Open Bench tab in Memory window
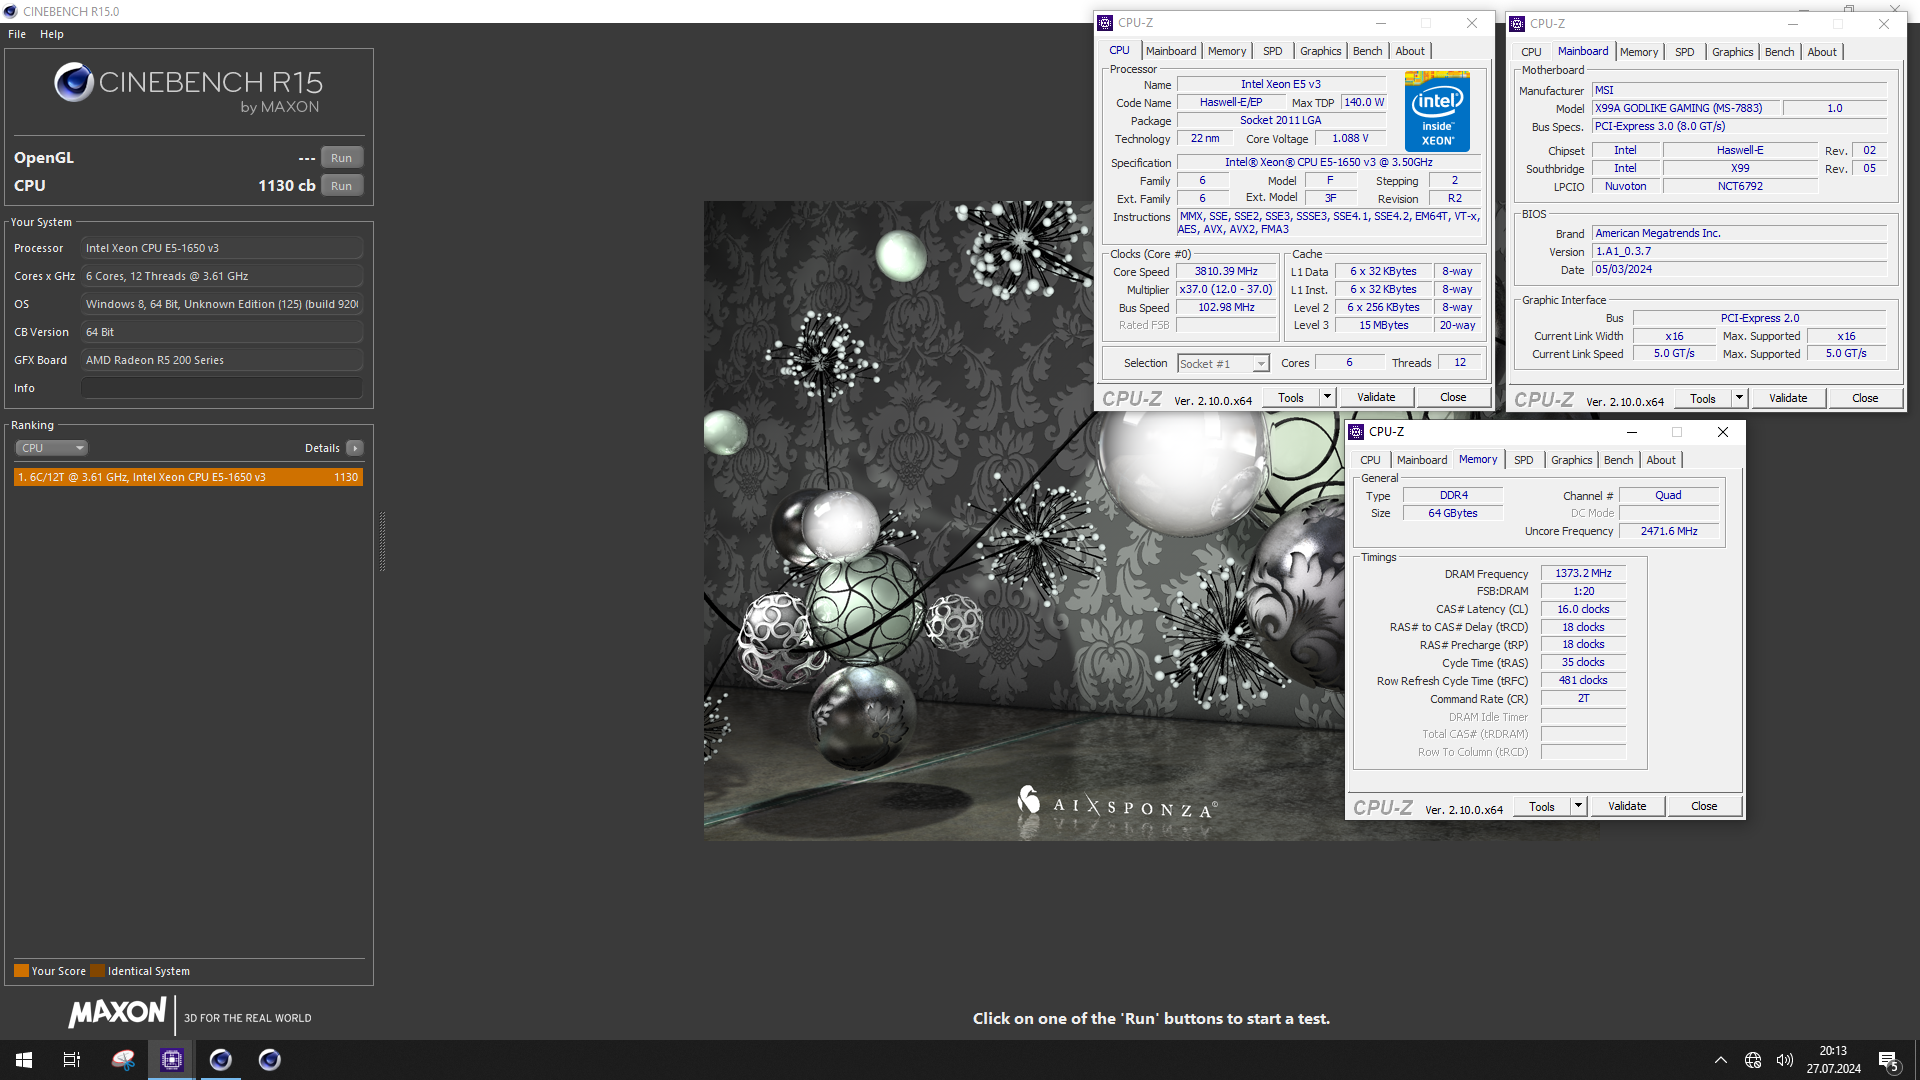 click(x=1618, y=460)
